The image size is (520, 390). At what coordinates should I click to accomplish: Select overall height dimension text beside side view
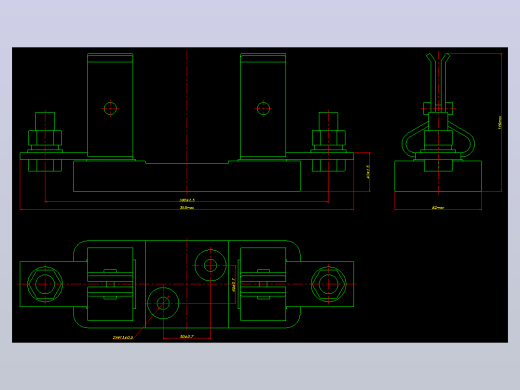pyautogui.click(x=499, y=122)
